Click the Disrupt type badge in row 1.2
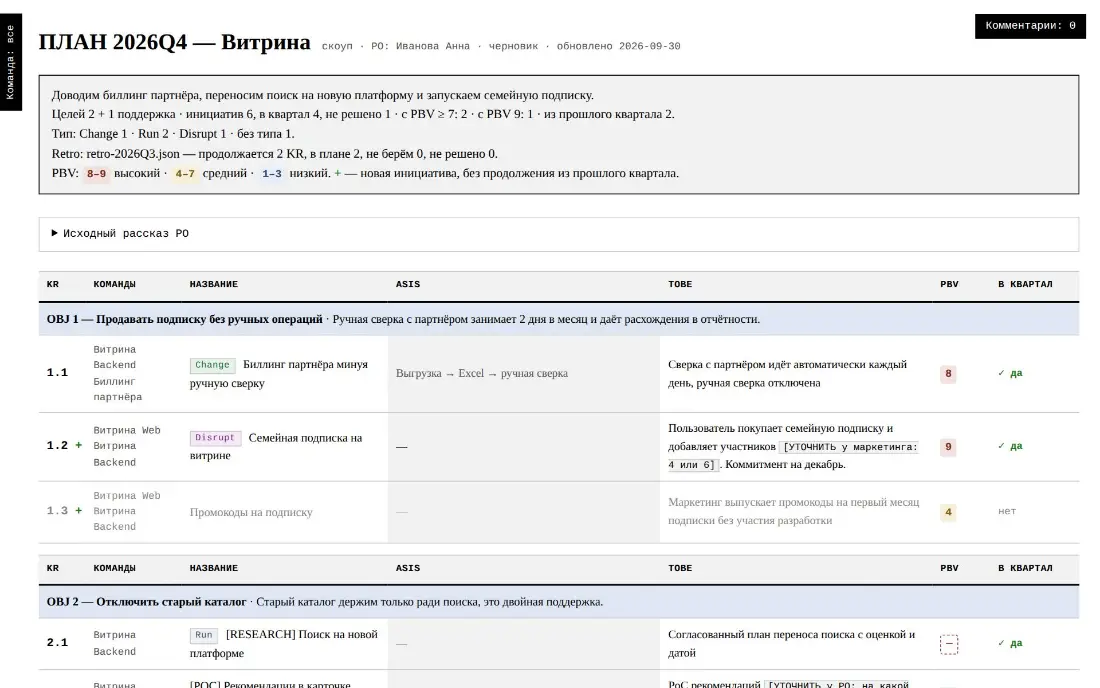Image resolution: width=1100 pixels, height=688 pixels. pos(215,438)
